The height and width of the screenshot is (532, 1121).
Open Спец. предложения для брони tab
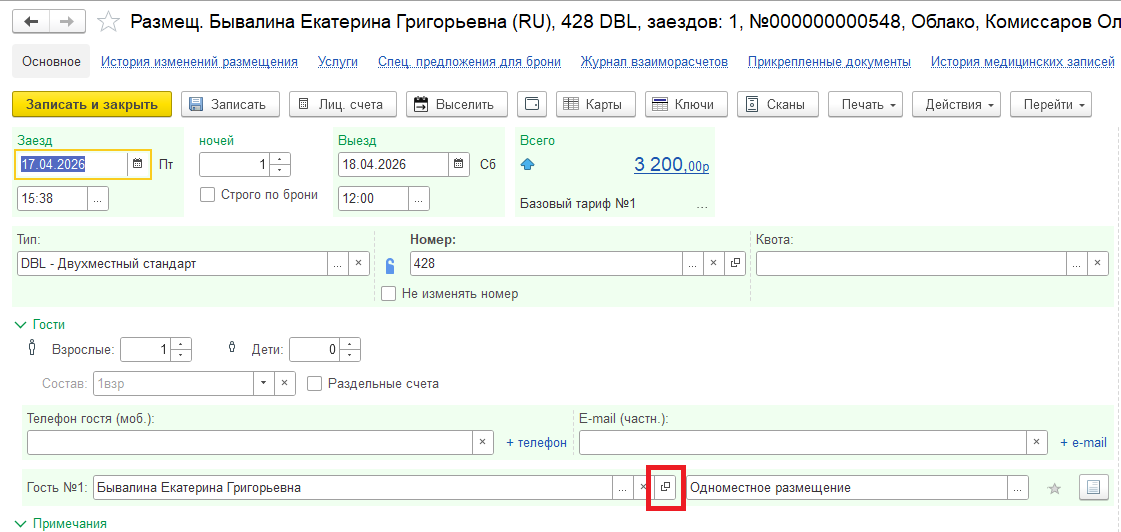(470, 62)
